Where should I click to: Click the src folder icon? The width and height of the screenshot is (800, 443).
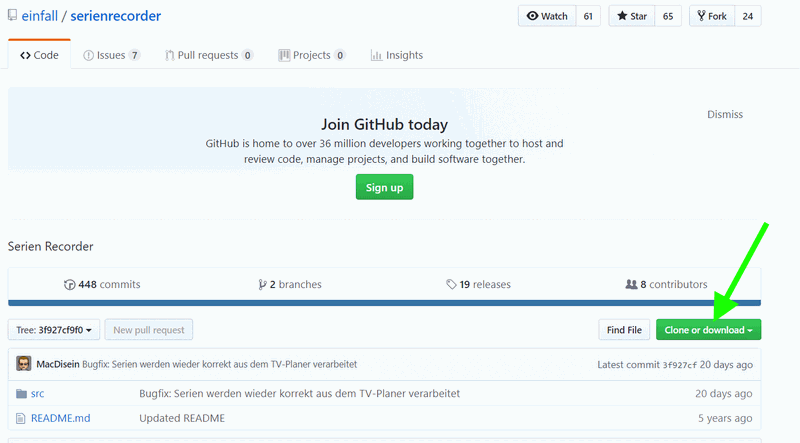(x=21, y=393)
